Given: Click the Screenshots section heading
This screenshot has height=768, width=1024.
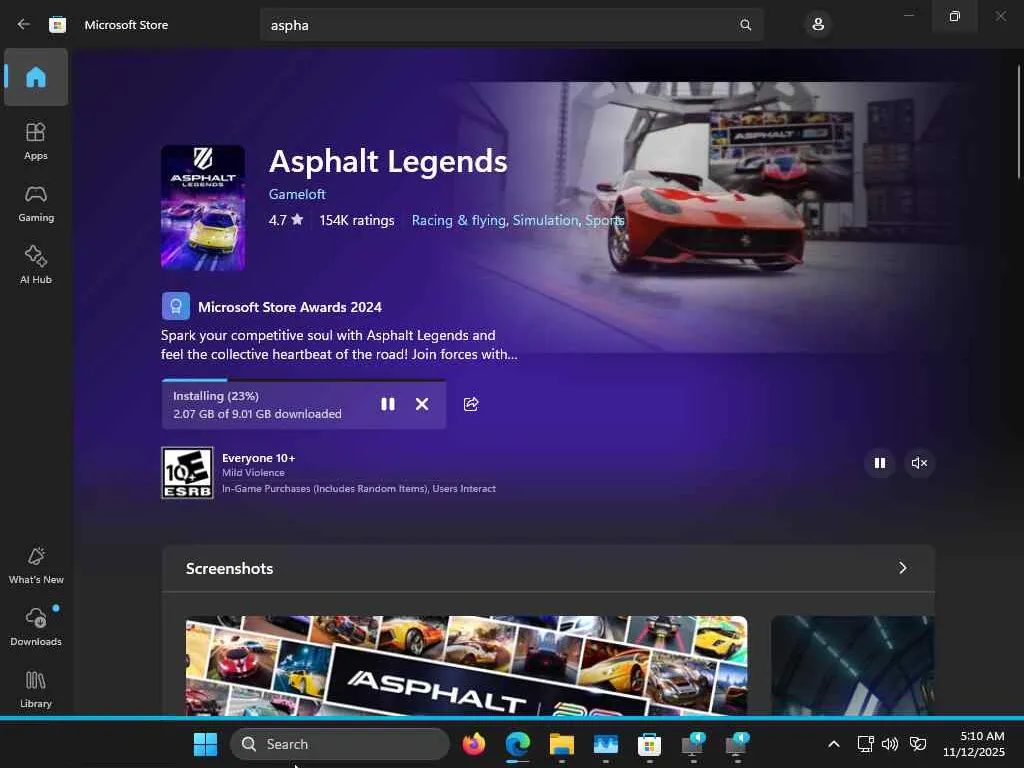Looking at the screenshot, I should click(x=229, y=569).
